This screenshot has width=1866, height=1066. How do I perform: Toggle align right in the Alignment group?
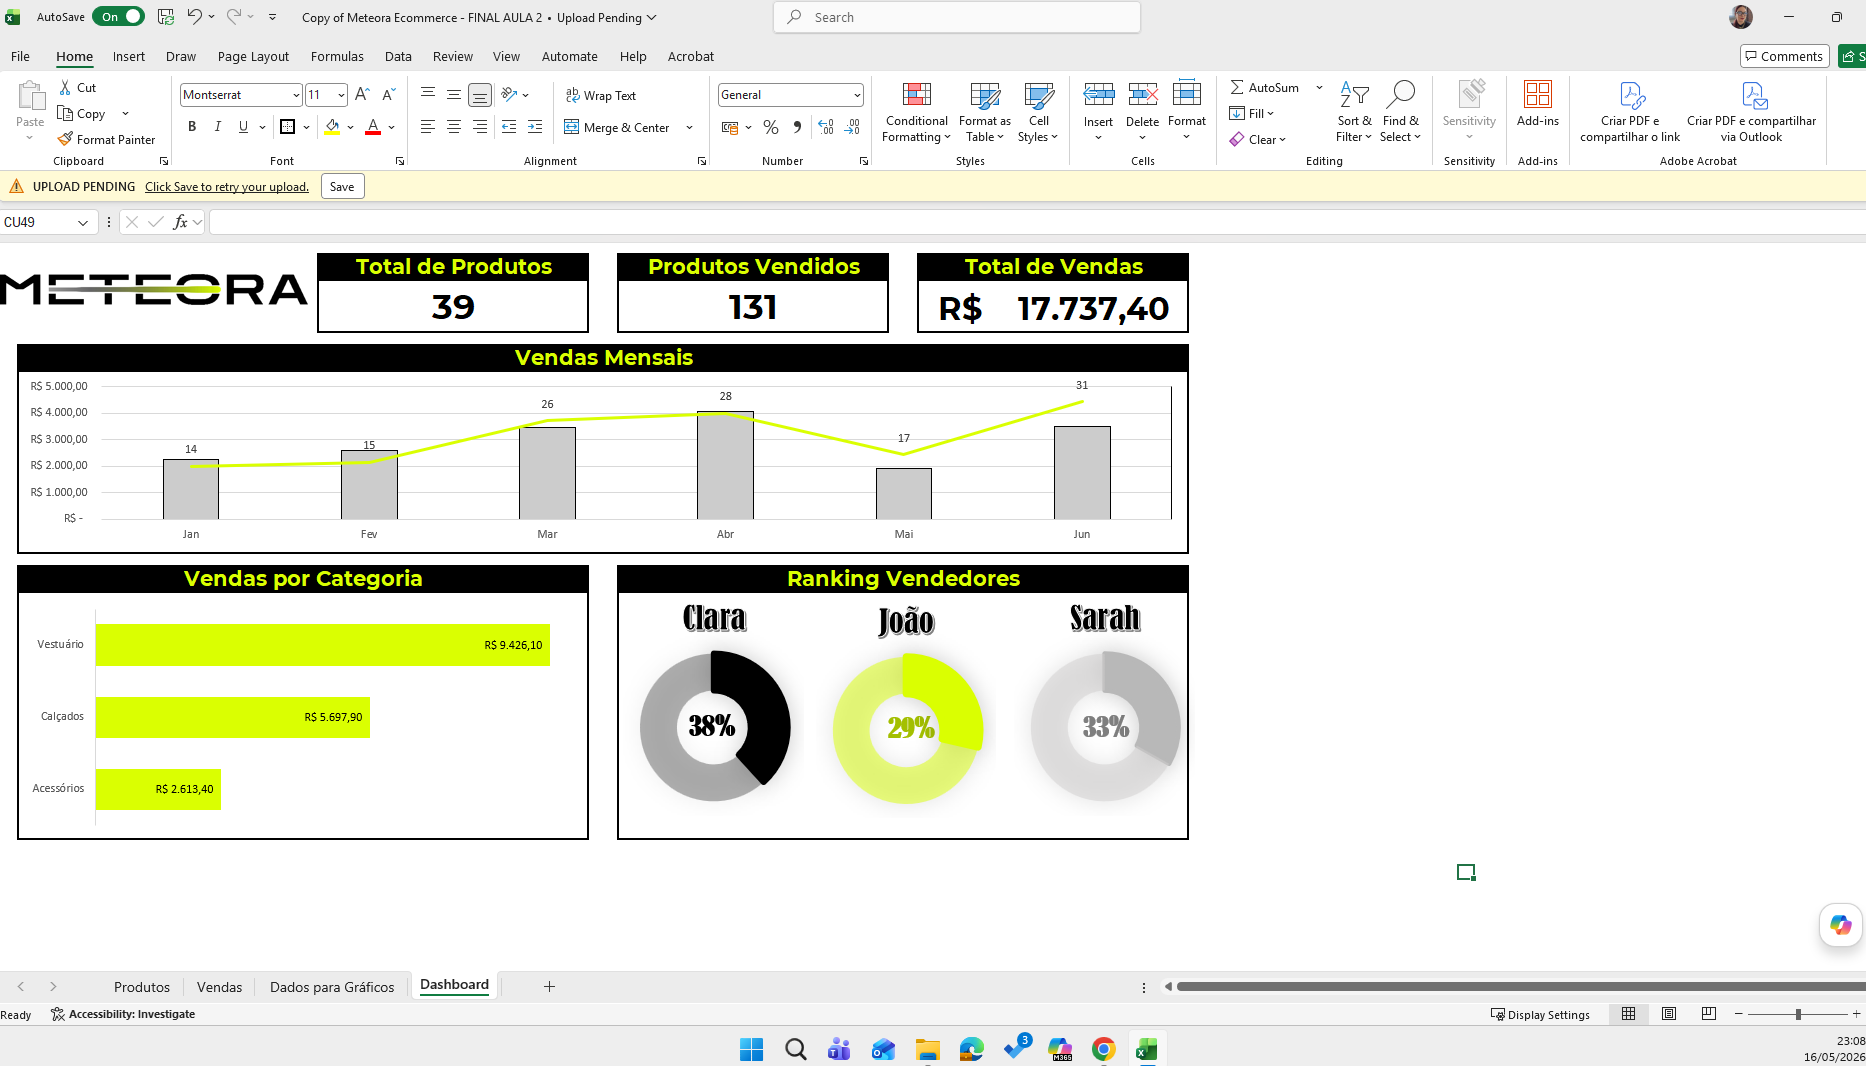click(x=480, y=127)
